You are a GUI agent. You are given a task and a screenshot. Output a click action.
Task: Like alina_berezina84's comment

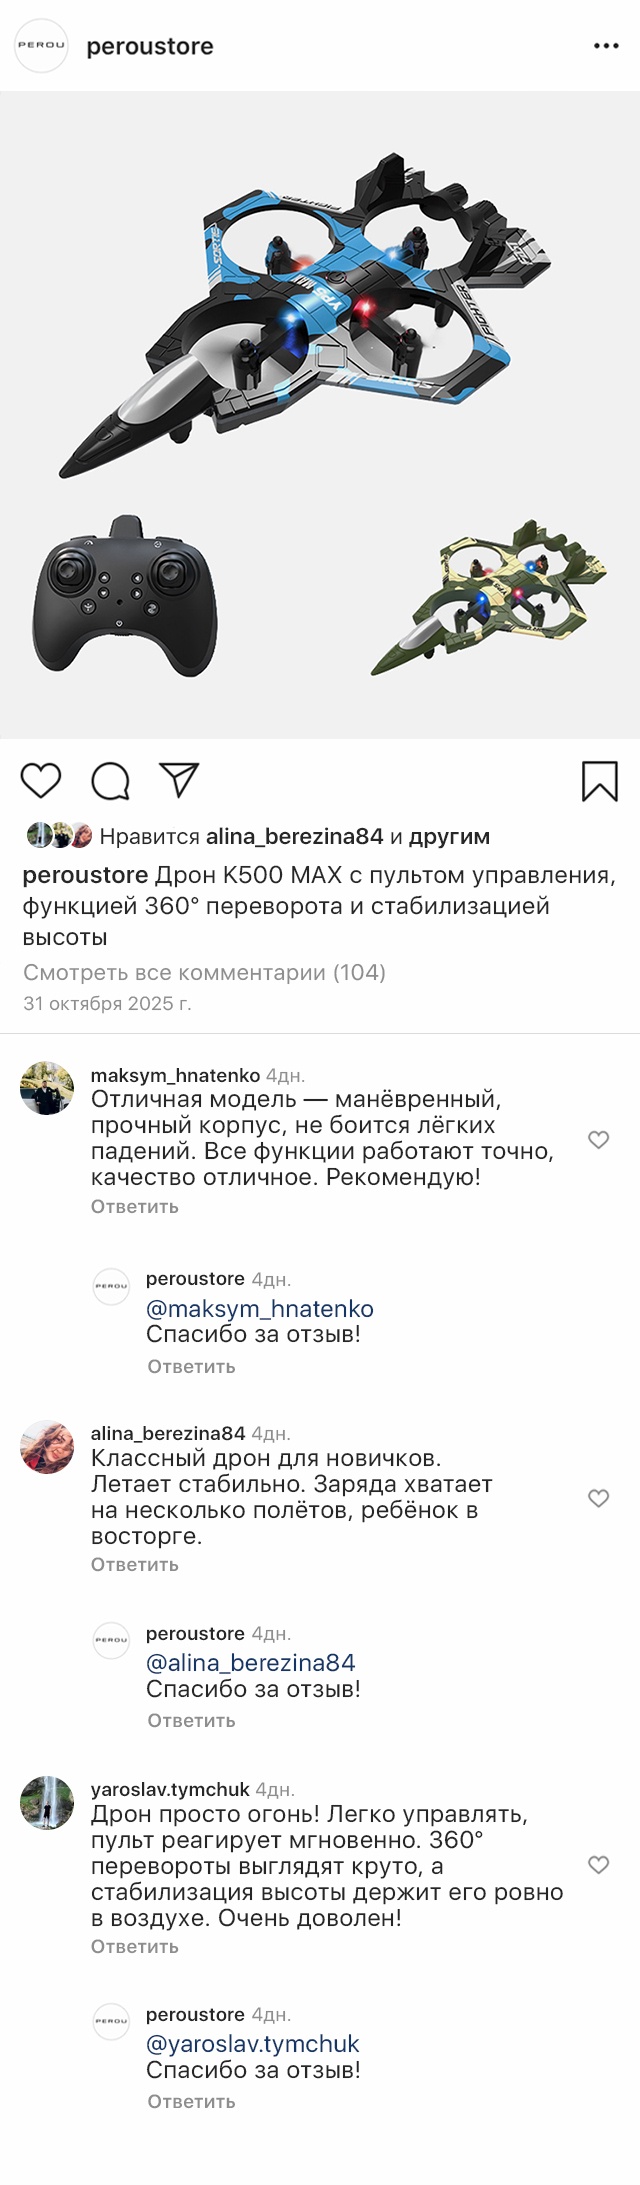click(598, 1497)
